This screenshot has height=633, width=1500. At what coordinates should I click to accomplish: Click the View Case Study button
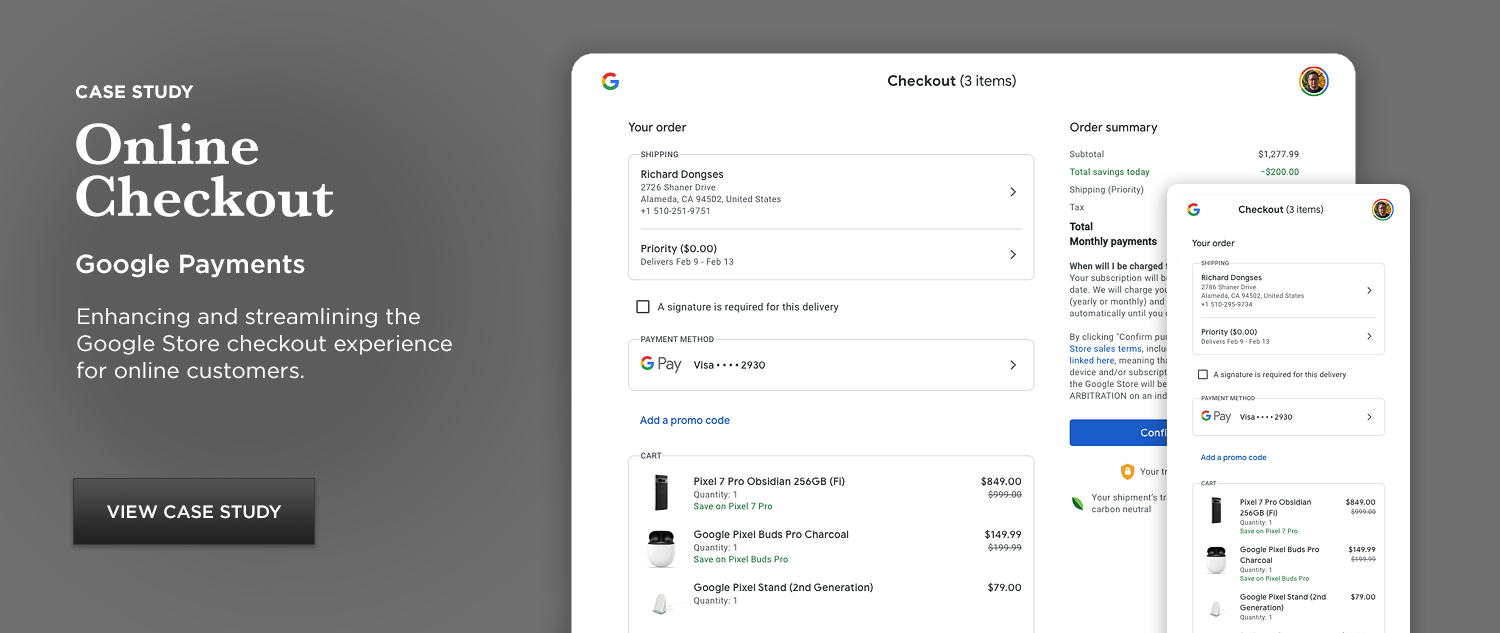click(x=194, y=511)
